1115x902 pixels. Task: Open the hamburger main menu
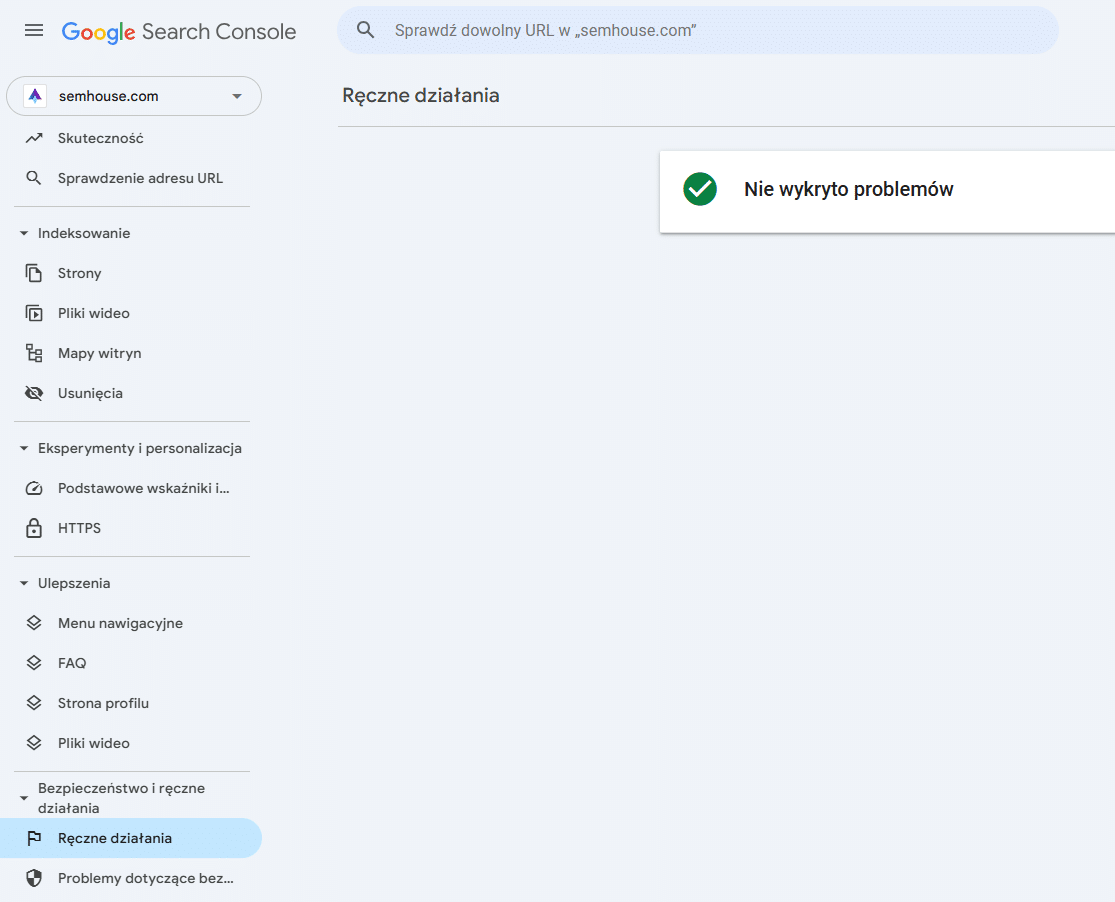(x=33, y=31)
